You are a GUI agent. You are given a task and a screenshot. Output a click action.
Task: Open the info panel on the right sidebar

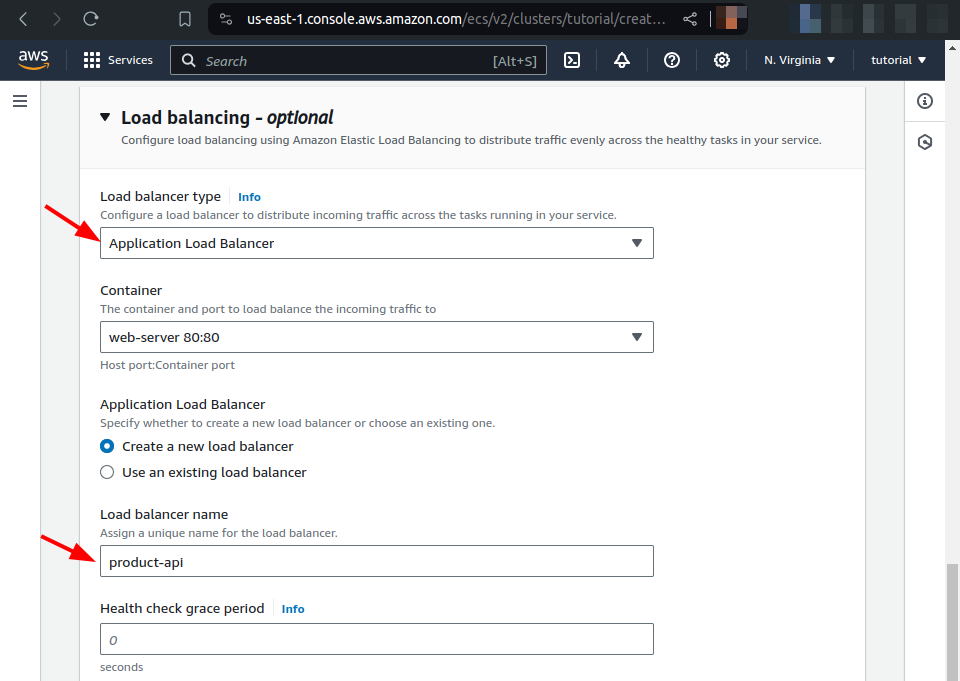pos(925,101)
